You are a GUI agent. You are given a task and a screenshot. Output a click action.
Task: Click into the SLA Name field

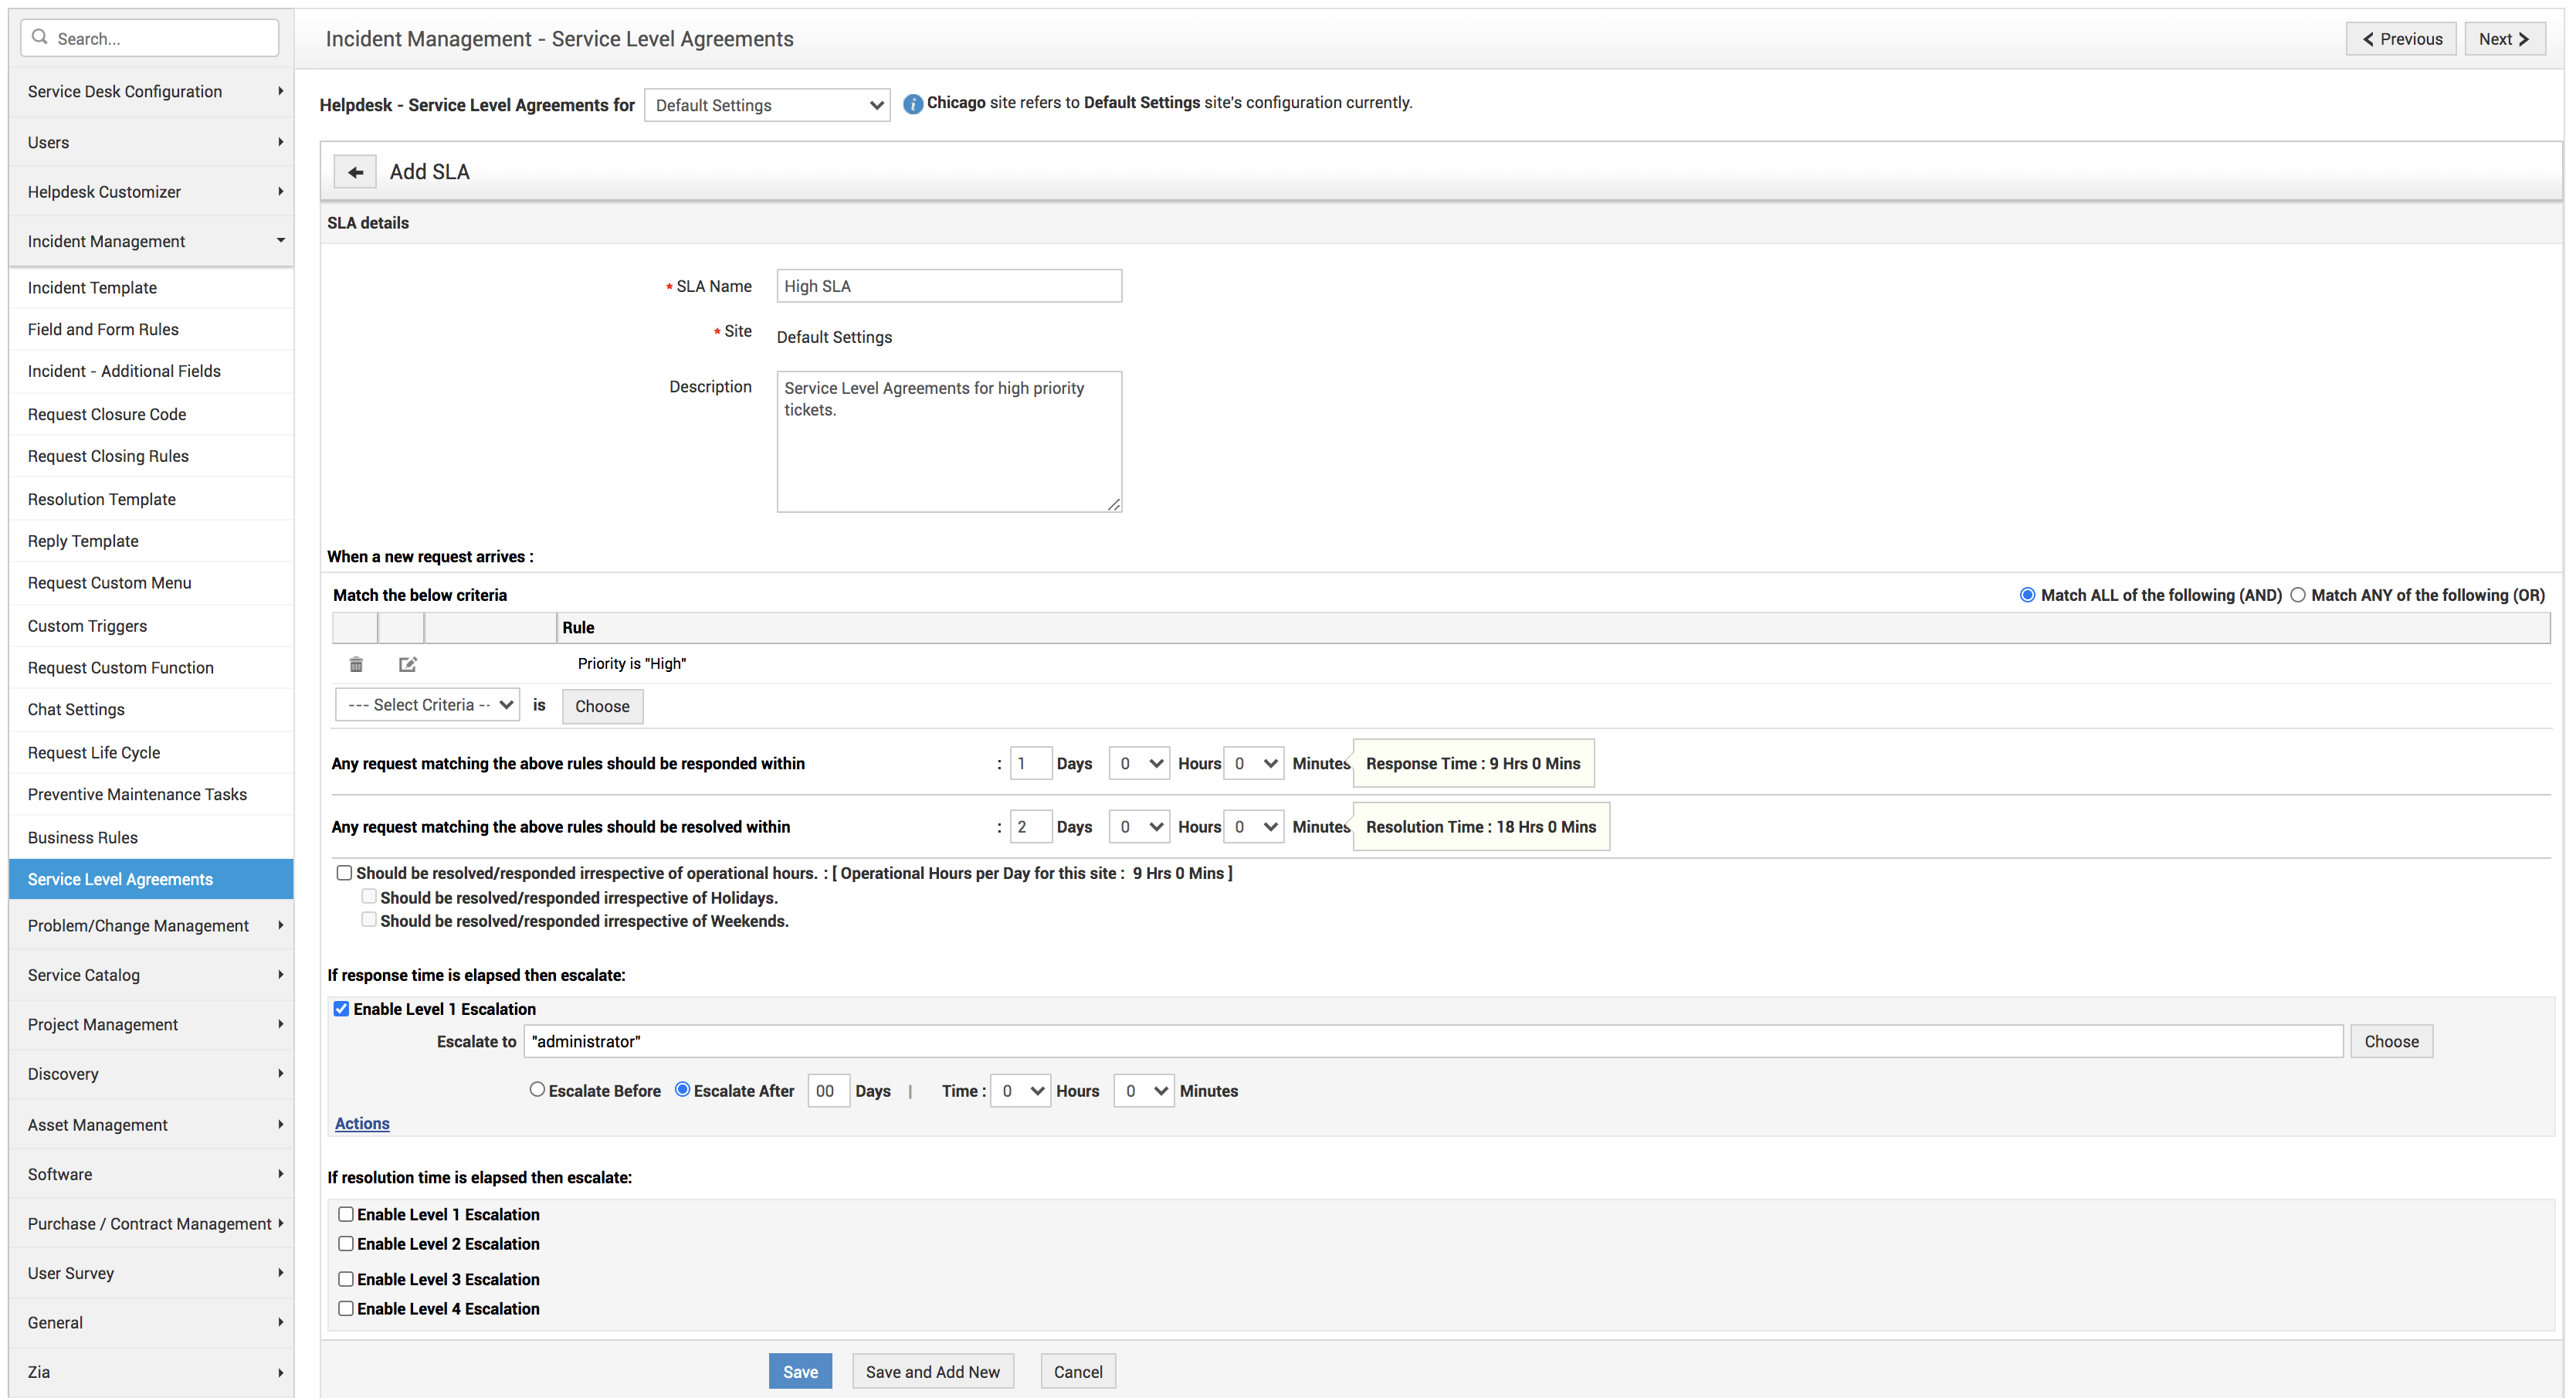(x=948, y=286)
